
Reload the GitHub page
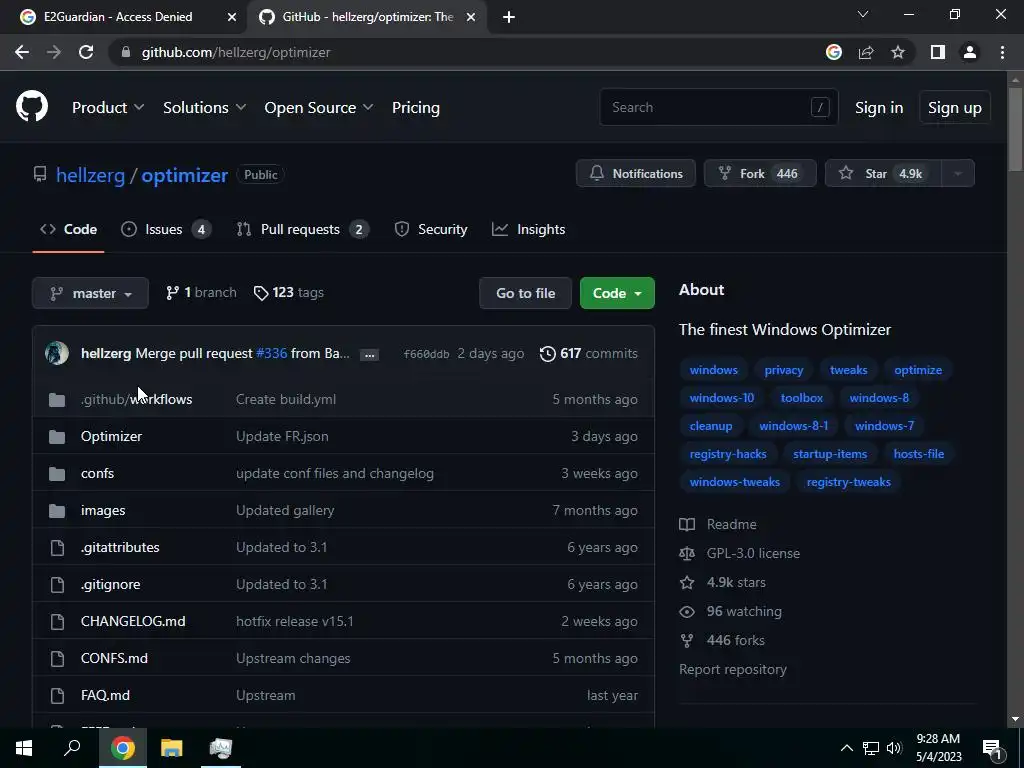pos(86,52)
